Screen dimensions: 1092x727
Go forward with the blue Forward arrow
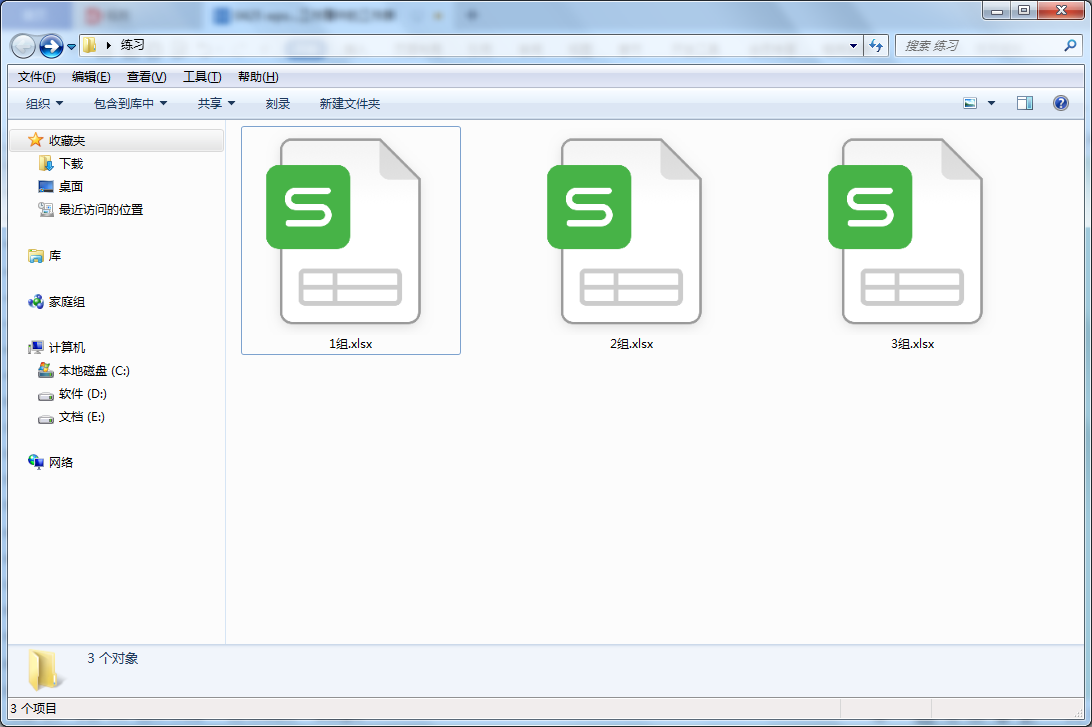tap(51, 46)
